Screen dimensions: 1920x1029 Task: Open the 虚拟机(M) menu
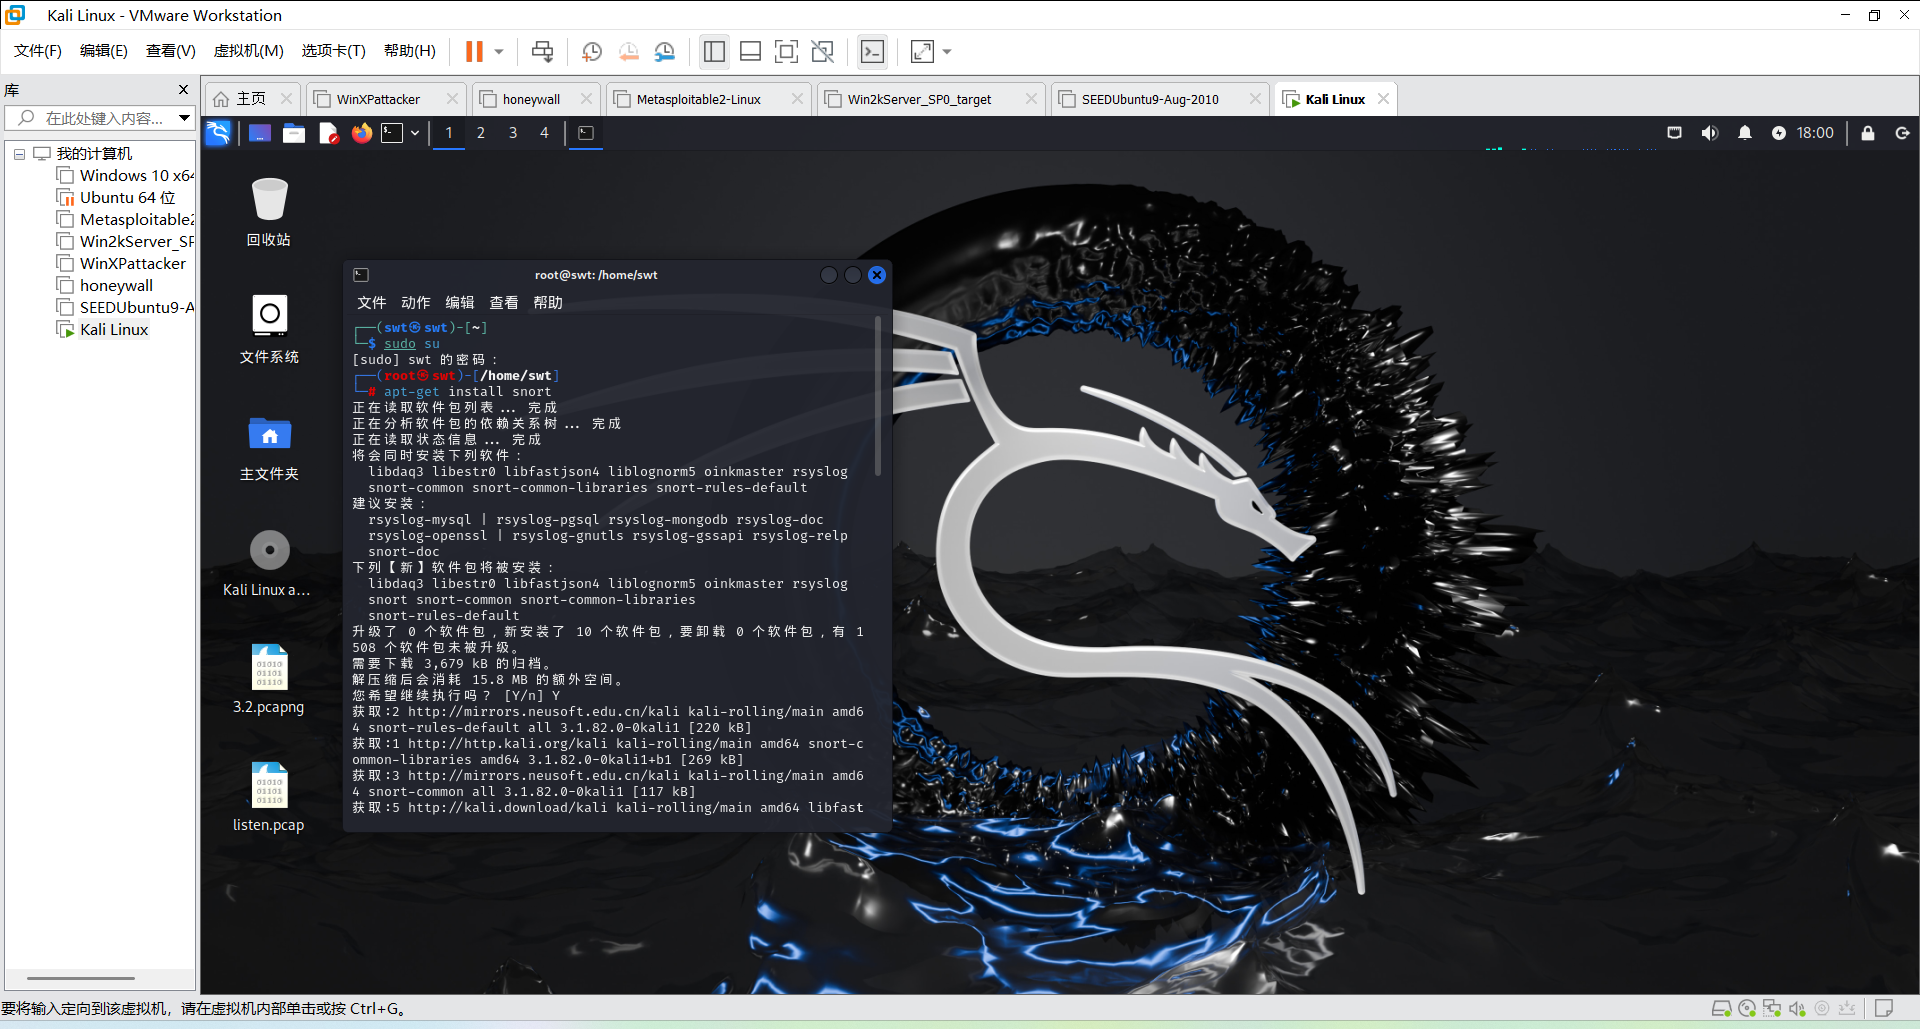coord(249,51)
